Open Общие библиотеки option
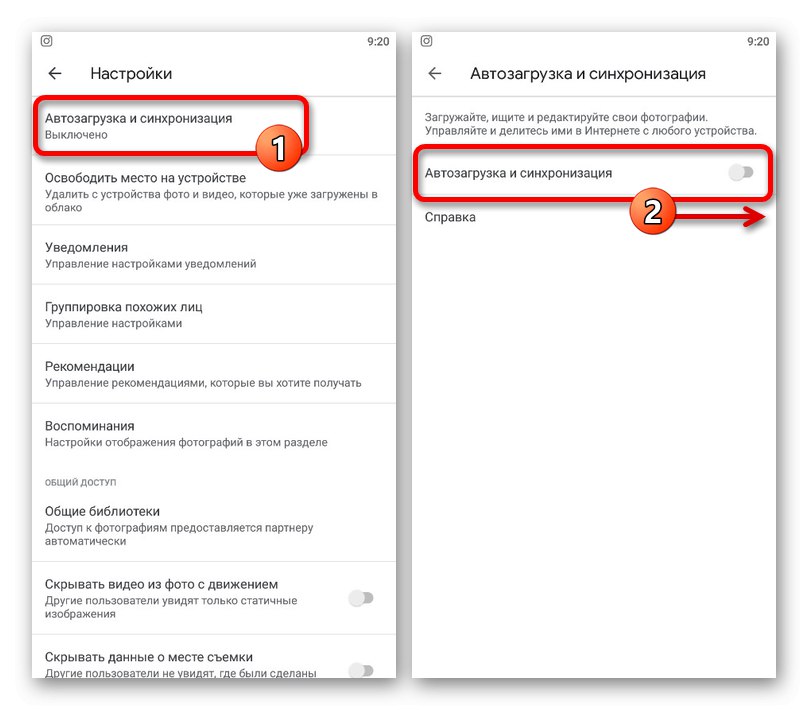The width and height of the screenshot is (808, 710). [214, 526]
